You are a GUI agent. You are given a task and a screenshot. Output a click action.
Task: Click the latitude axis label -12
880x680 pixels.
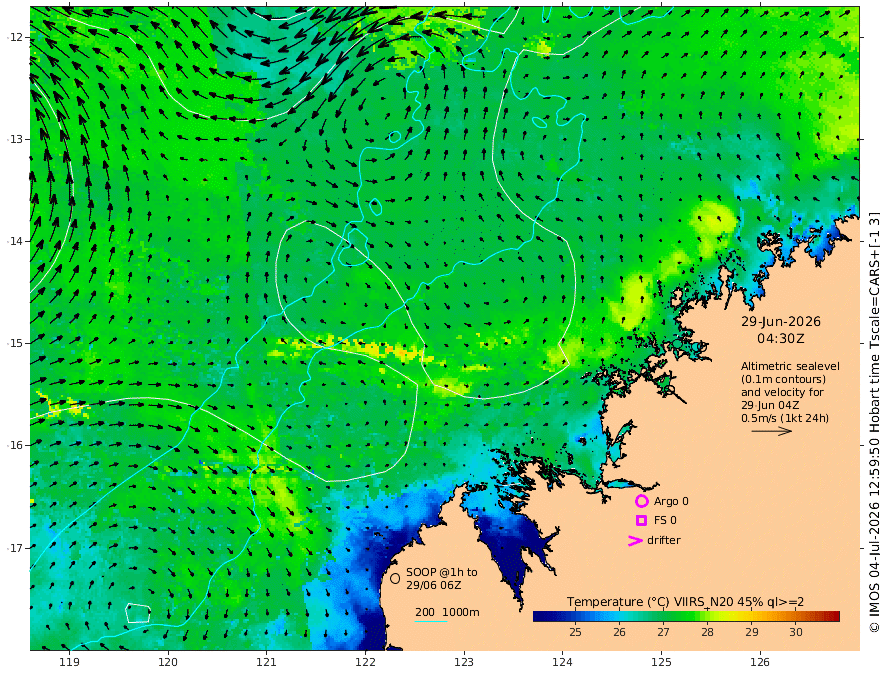pos(15,37)
